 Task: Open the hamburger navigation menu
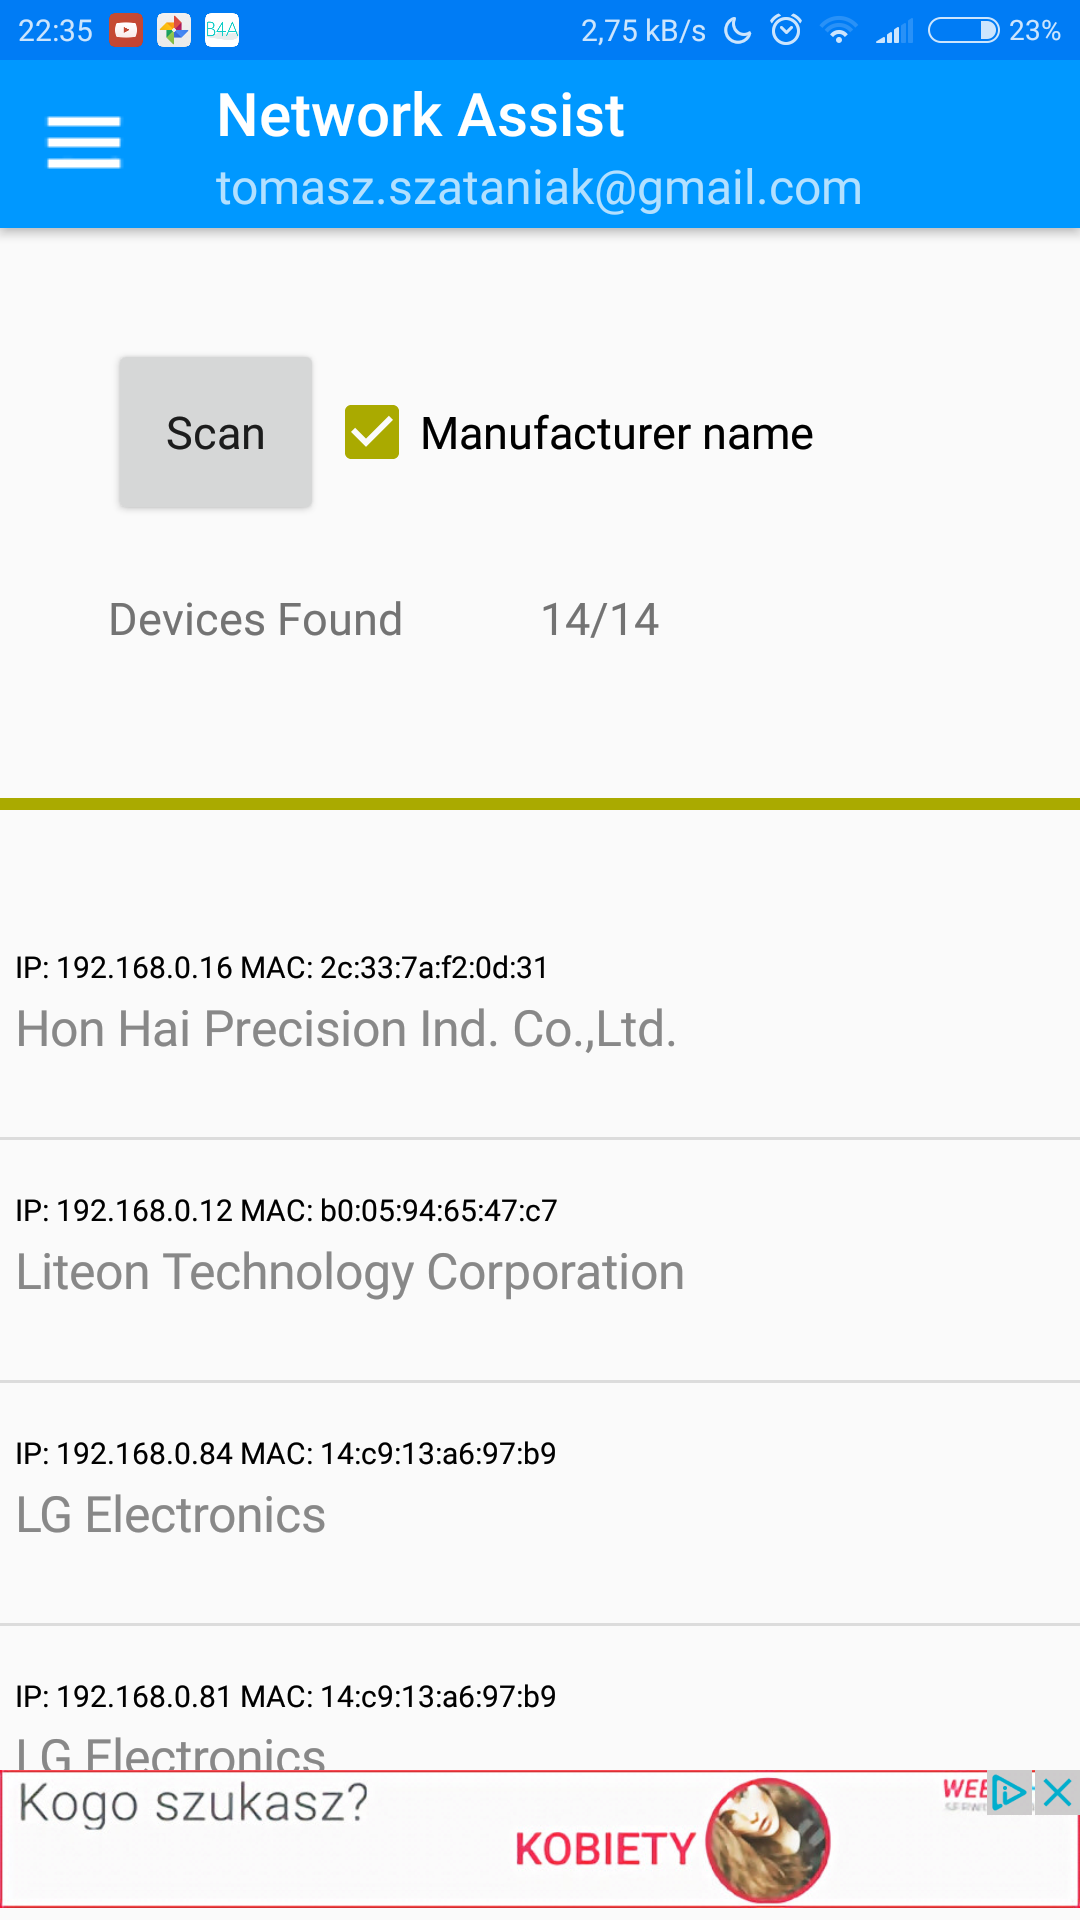coord(84,143)
